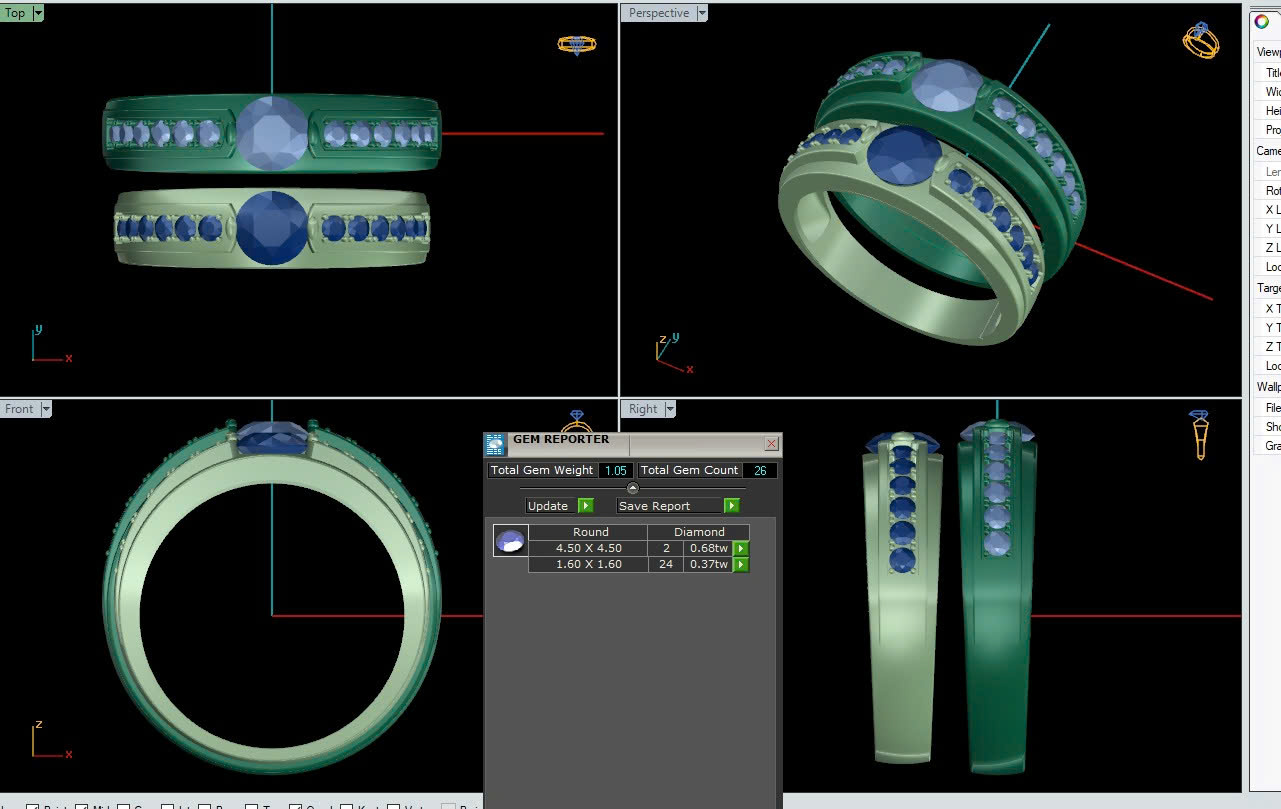This screenshot has height=809, width=1281.
Task: Select the round gem thumbnail in the report
Action: [510, 541]
